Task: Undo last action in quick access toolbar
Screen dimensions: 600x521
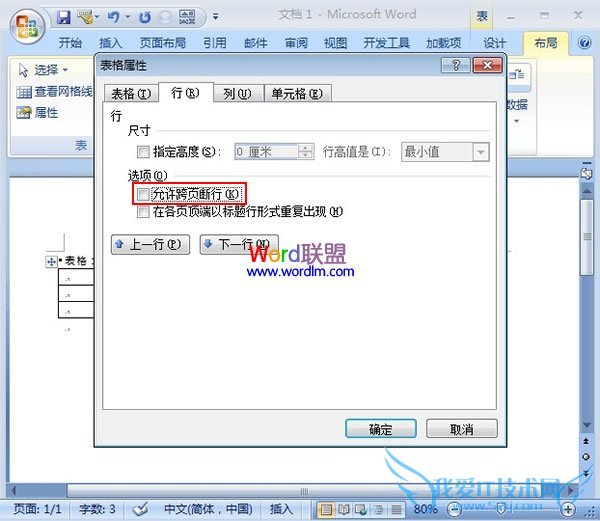Action: [113, 17]
